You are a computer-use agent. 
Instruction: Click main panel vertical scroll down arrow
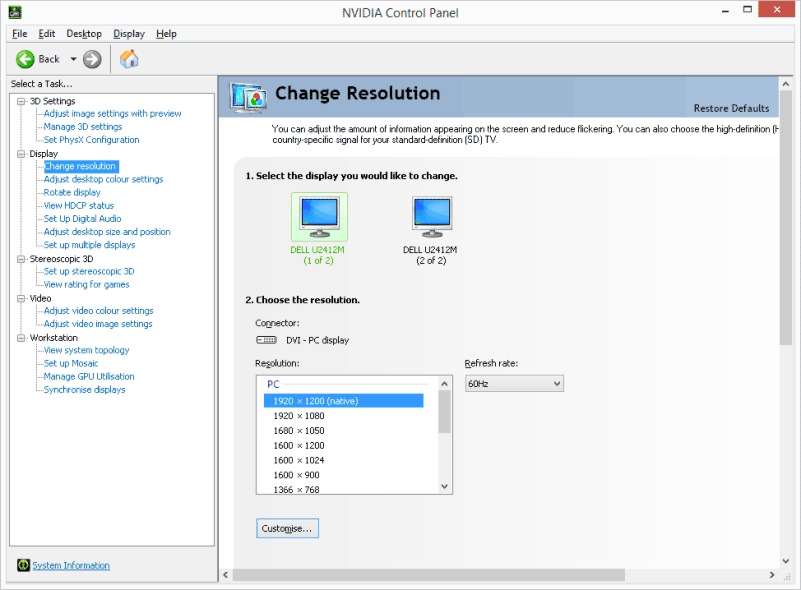[786, 561]
